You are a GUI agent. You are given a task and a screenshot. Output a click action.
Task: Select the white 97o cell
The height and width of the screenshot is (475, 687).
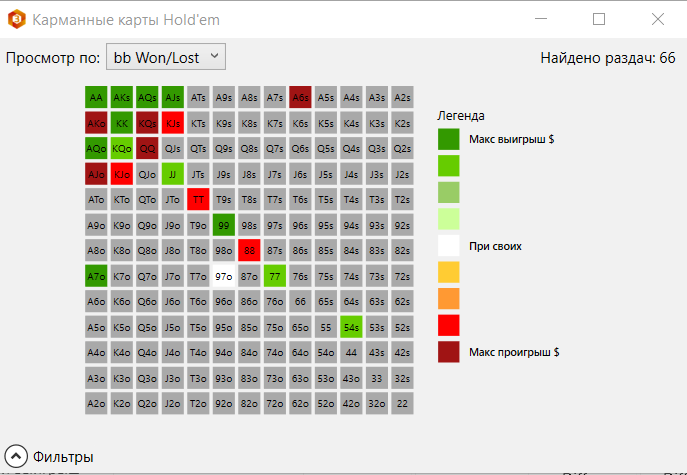tap(223, 276)
